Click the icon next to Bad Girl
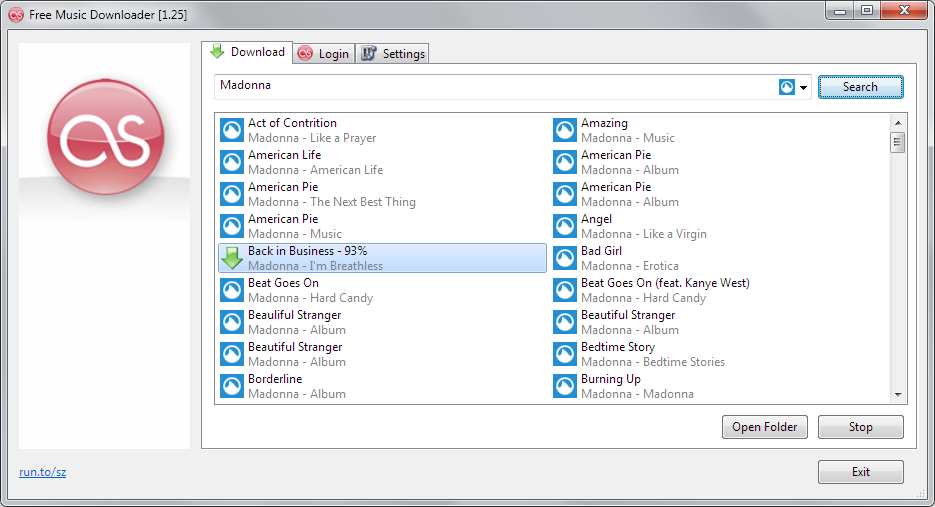935x507 pixels. [565, 258]
